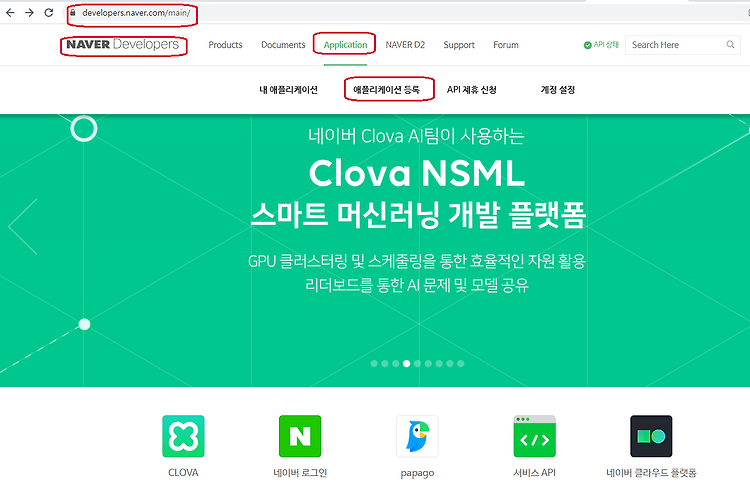Click the CLOVA text label

183,472
